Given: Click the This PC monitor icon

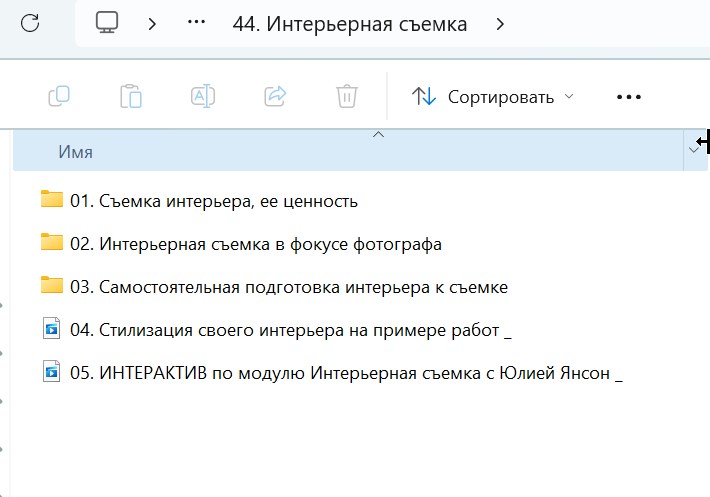Looking at the screenshot, I should click(107, 23).
